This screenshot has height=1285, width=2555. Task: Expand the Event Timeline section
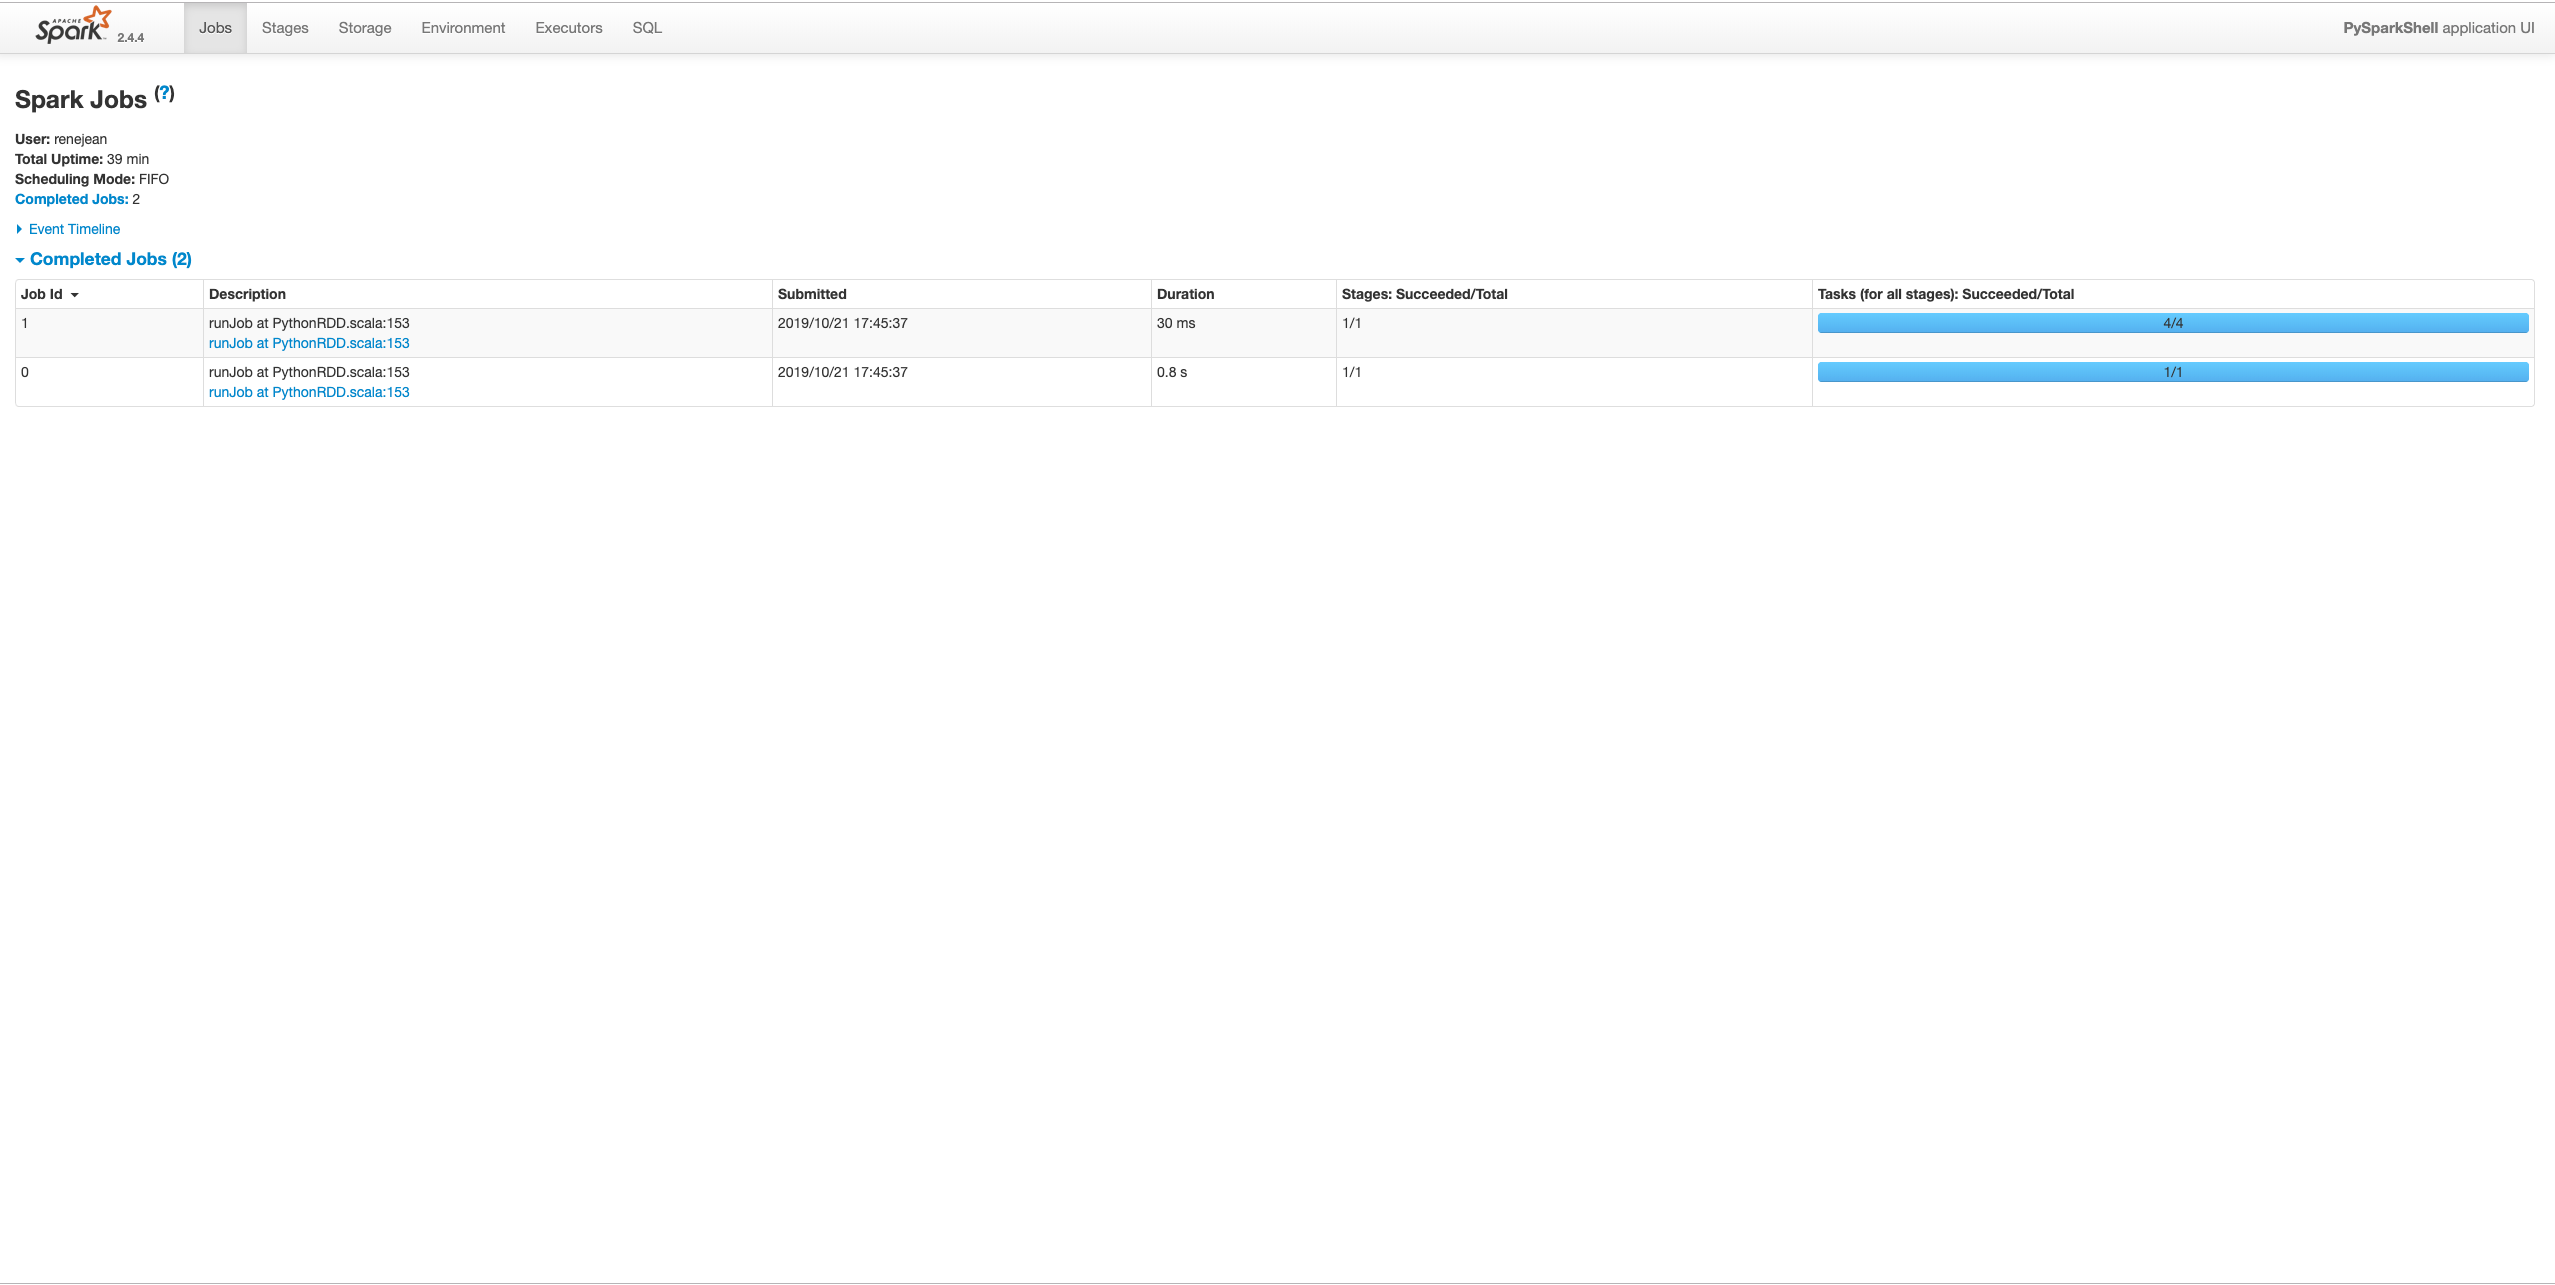point(74,229)
